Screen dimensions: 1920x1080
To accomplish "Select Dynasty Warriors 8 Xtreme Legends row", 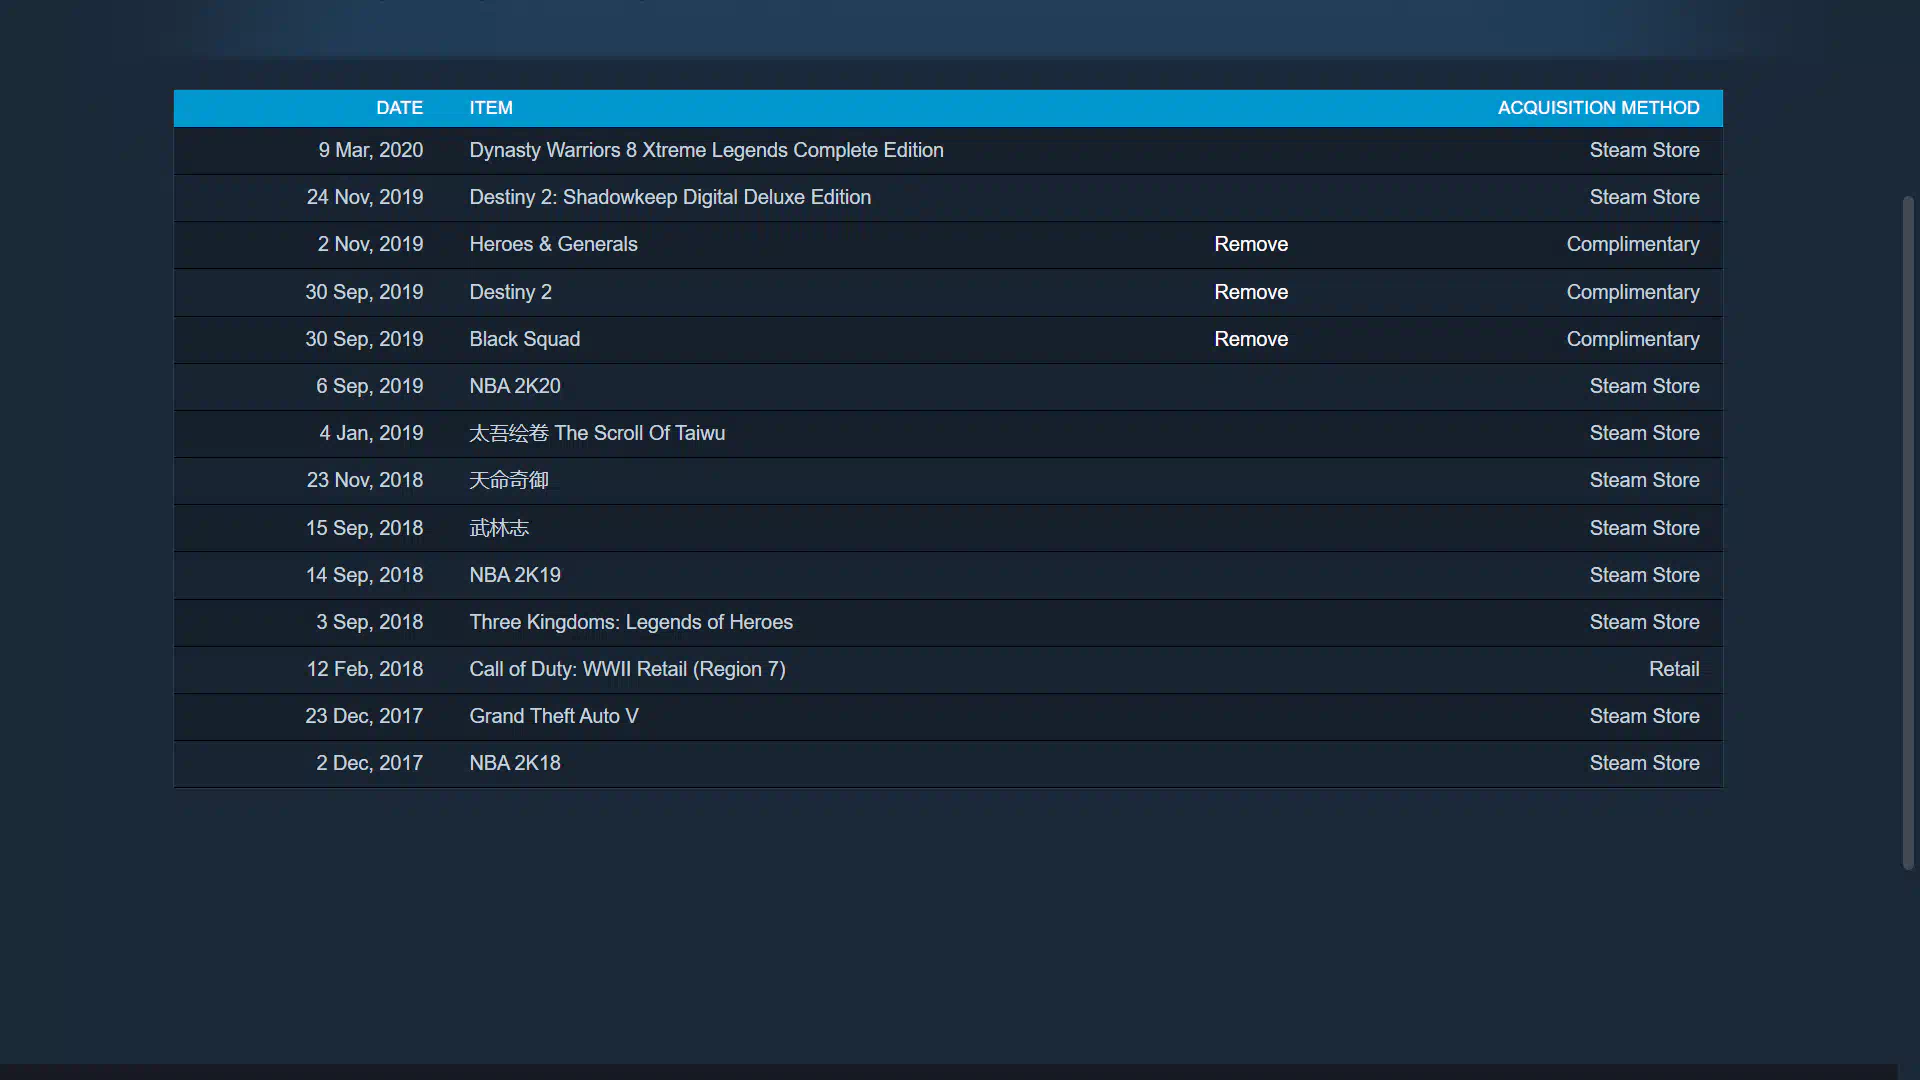I will point(706,150).
